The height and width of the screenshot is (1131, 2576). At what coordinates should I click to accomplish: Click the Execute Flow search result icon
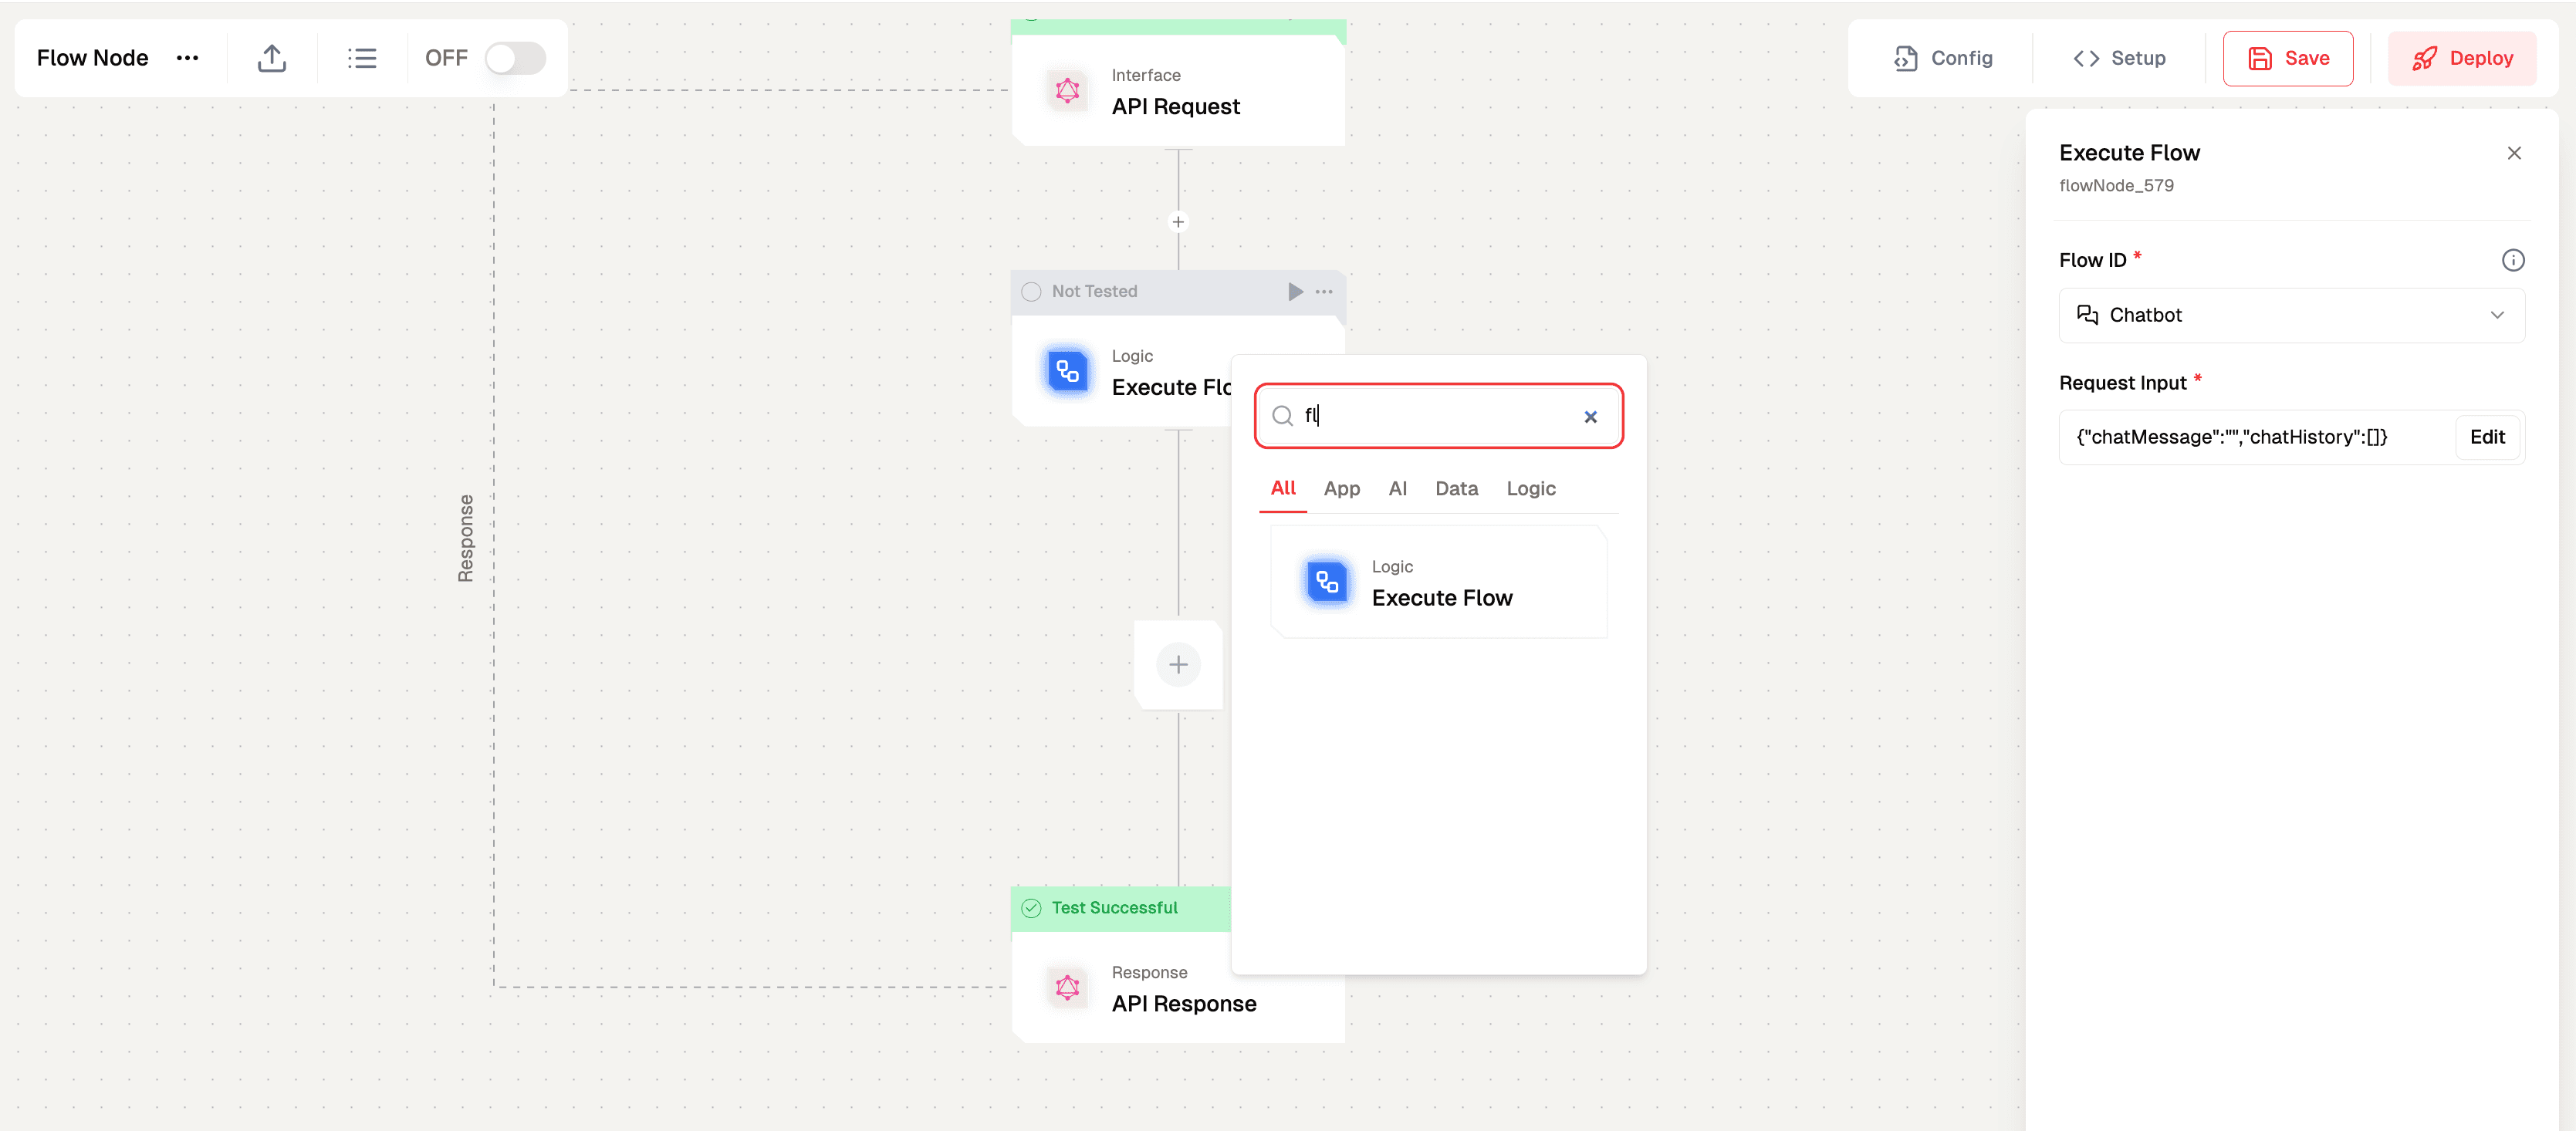point(1327,582)
